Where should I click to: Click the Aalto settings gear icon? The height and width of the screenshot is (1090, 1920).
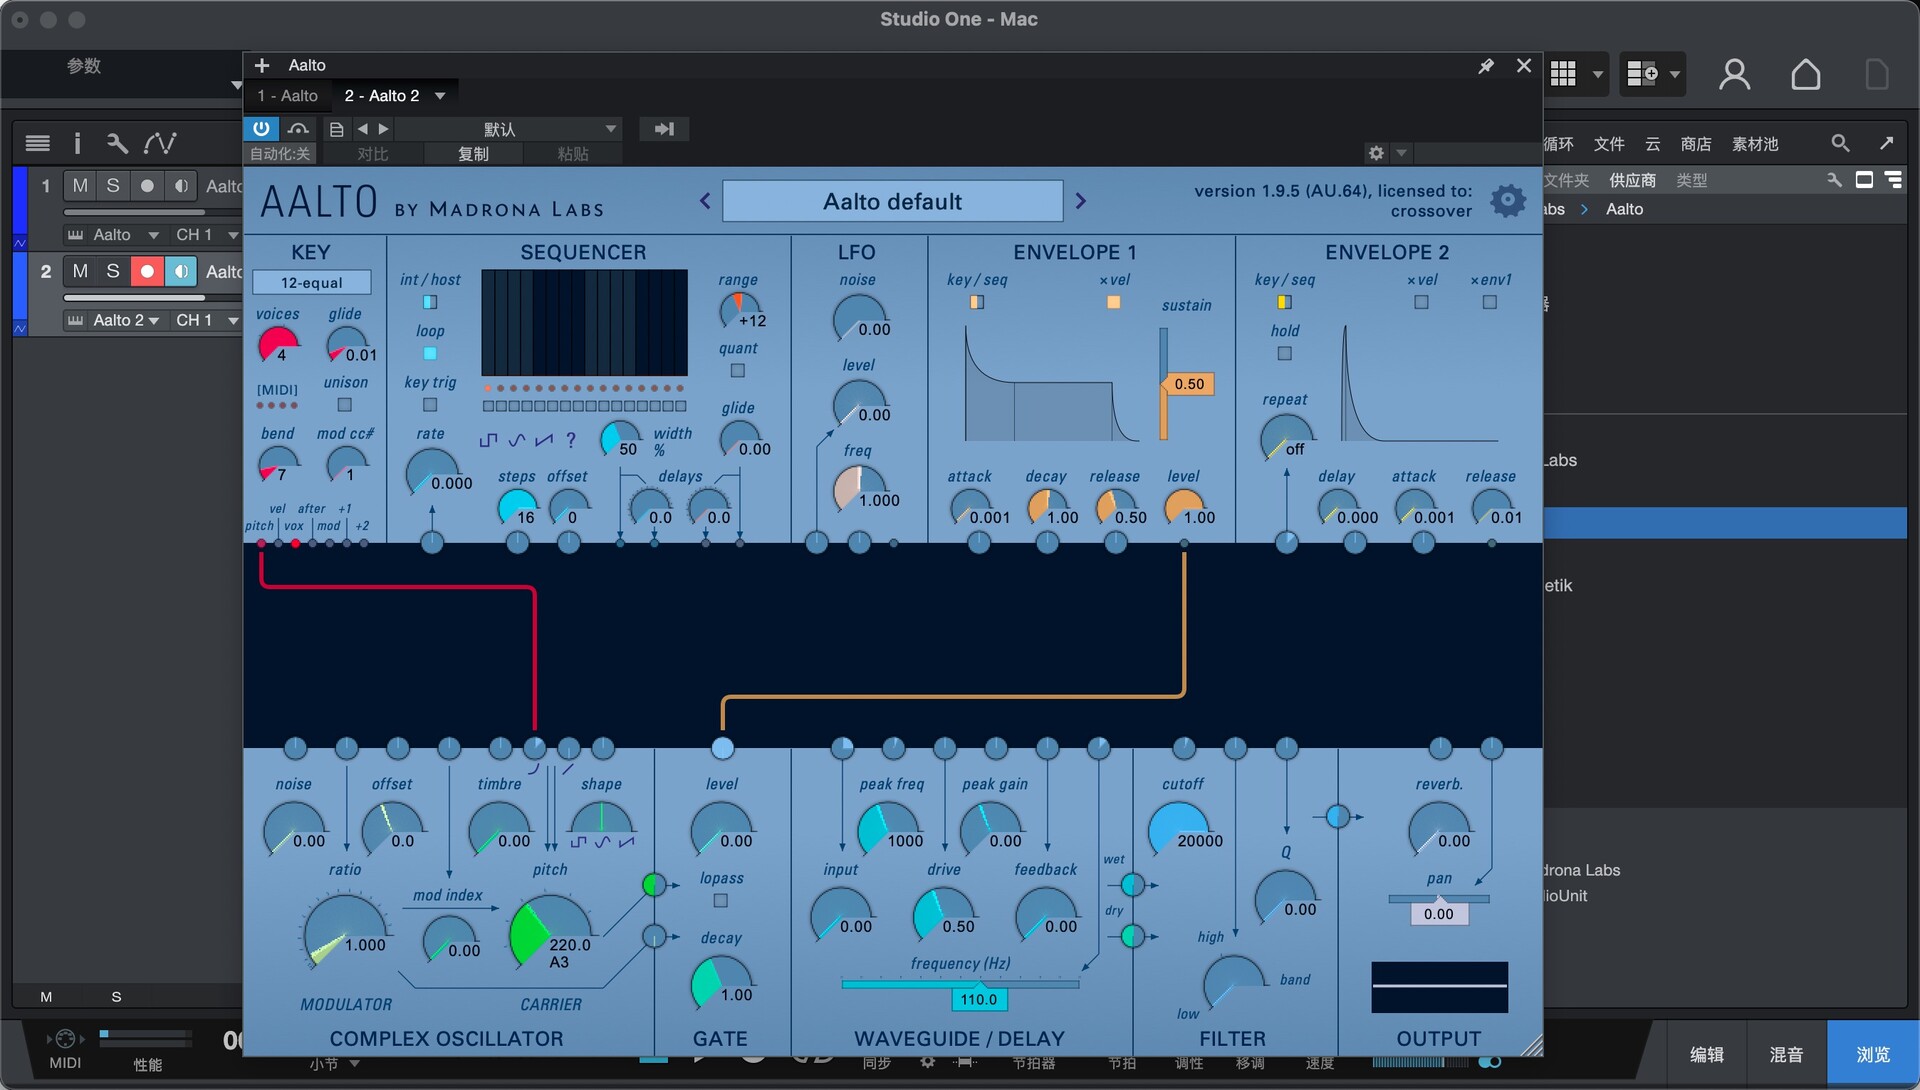(1507, 201)
